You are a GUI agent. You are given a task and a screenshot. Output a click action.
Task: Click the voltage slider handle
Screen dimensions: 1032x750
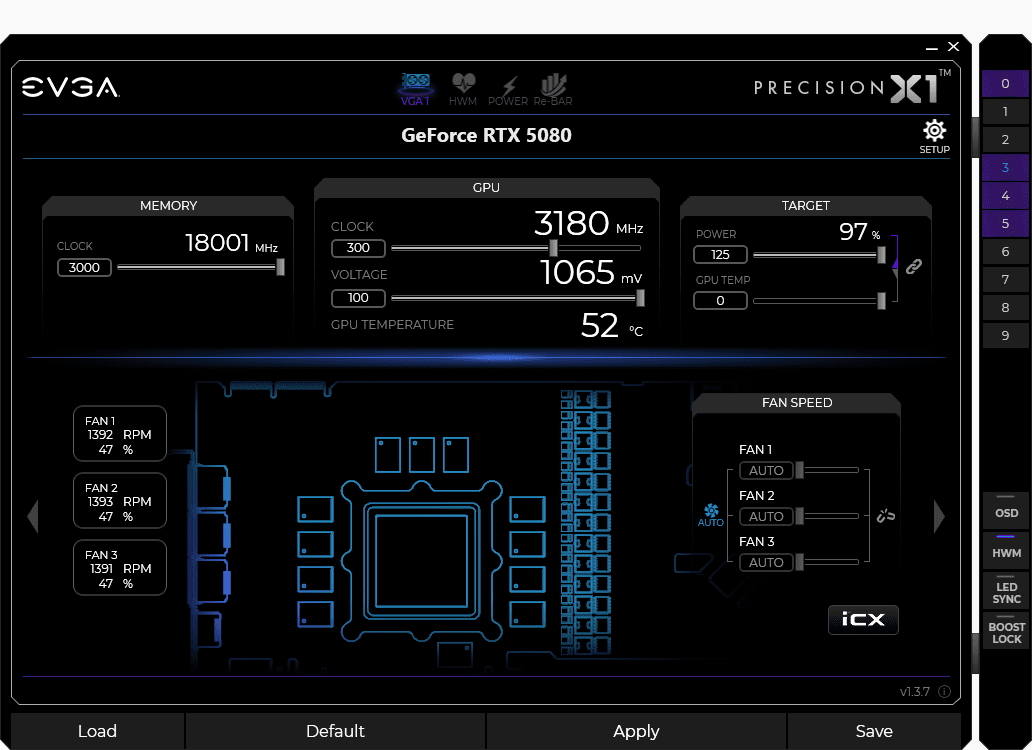pyautogui.click(x=640, y=298)
